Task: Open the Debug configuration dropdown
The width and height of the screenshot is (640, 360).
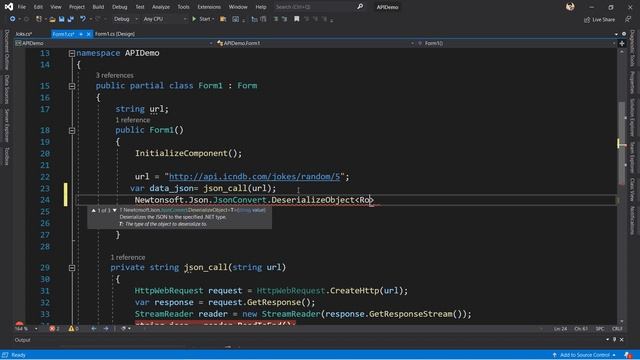Action: (x=125, y=19)
